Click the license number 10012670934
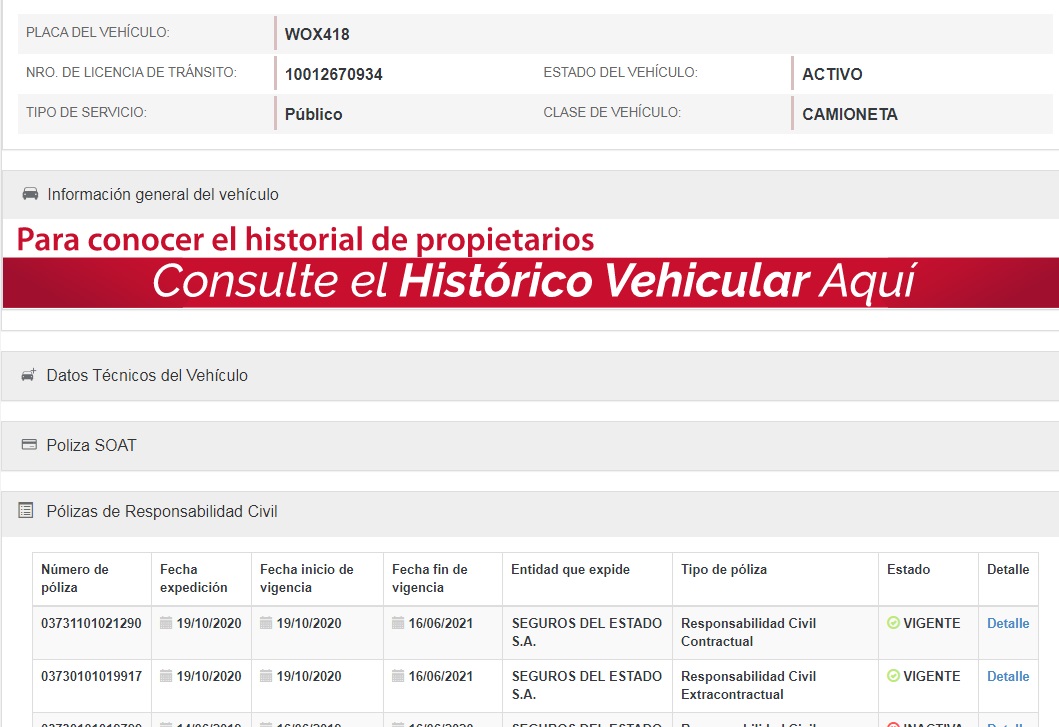This screenshot has width=1059, height=727. tap(333, 74)
